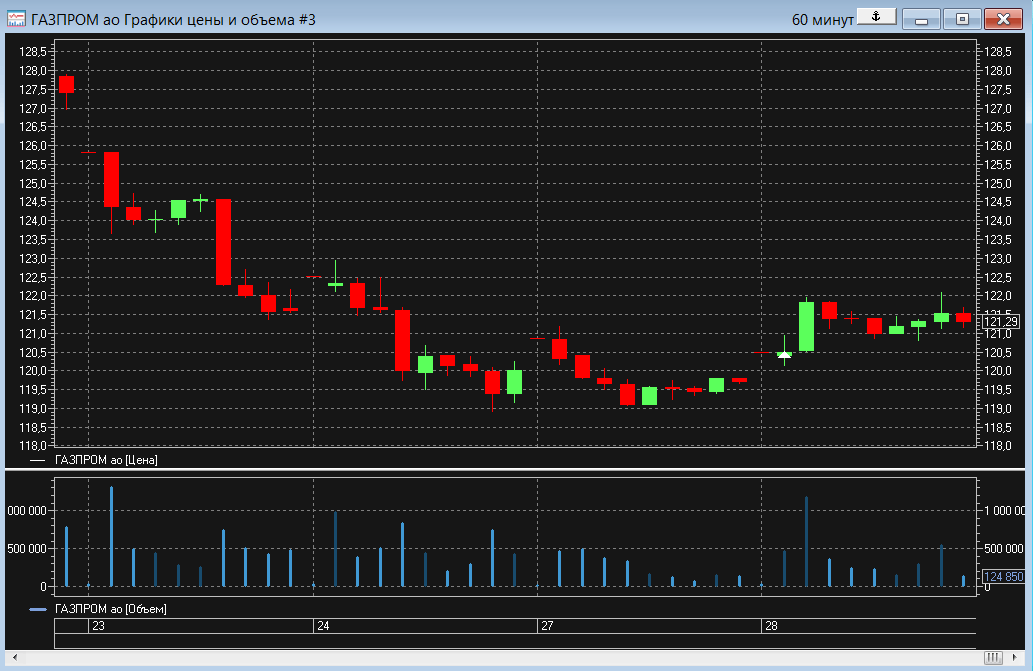
Task: Minimize the ГАЗПРОМ chart window
Action: [x=921, y=19]
